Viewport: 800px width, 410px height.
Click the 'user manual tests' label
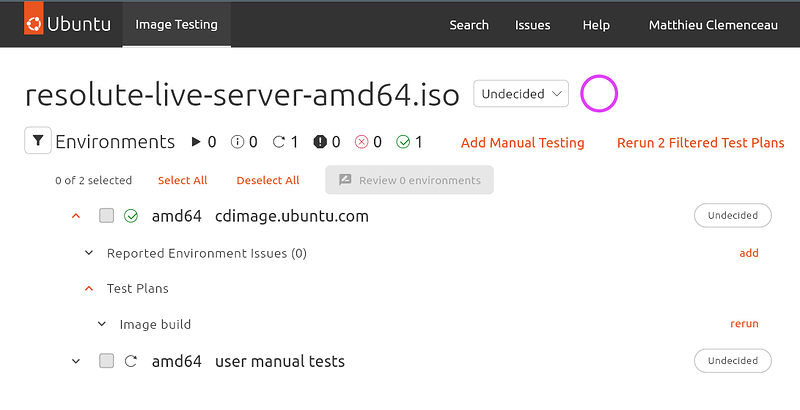click(280, 362)
